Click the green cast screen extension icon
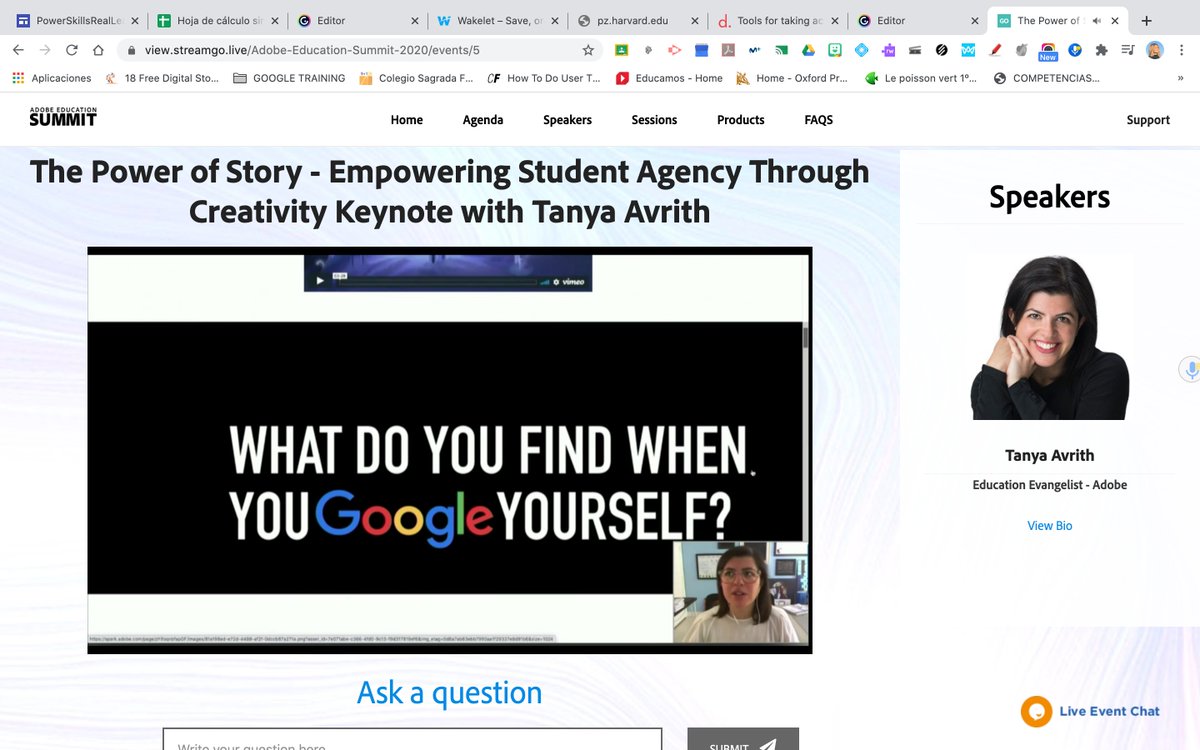The width and height of the screenshot is (1200, 750). tap(781, 50)
